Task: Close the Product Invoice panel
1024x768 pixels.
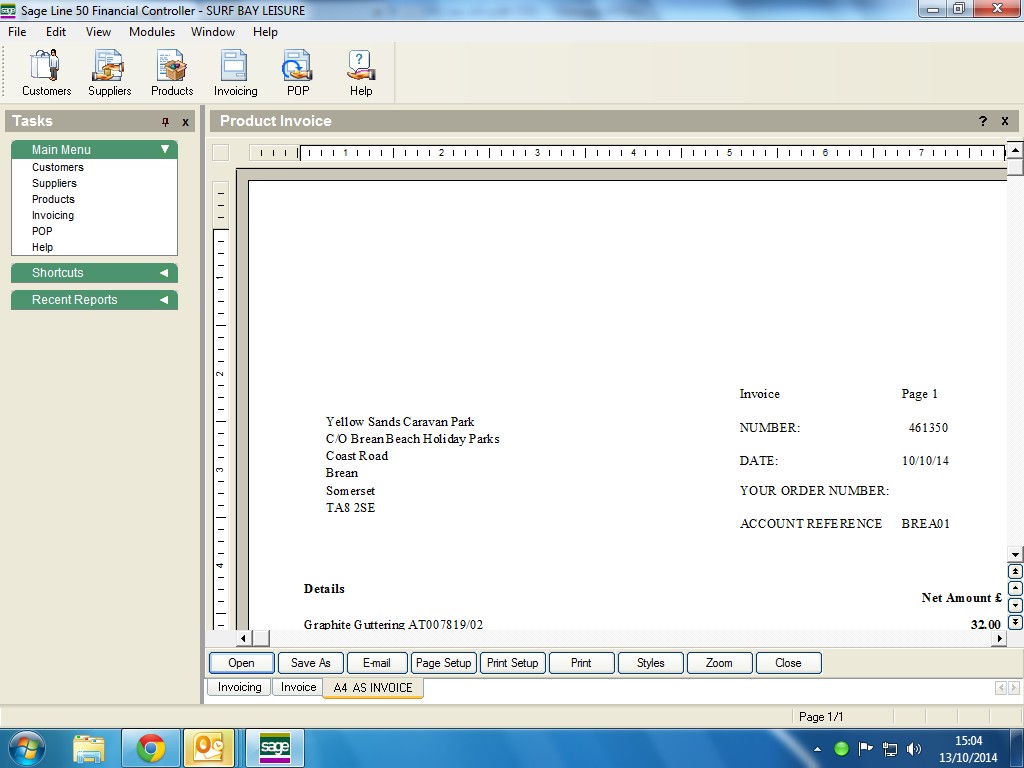Action: pyautogui.click(x=1005, y=121)
